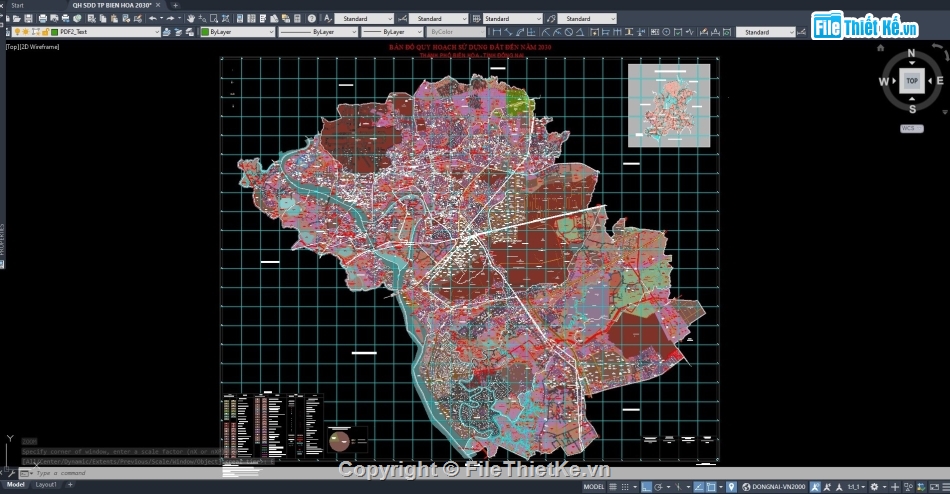Switch to the Start tab
This screenshot has height=494, width=950.
(18, 5)
